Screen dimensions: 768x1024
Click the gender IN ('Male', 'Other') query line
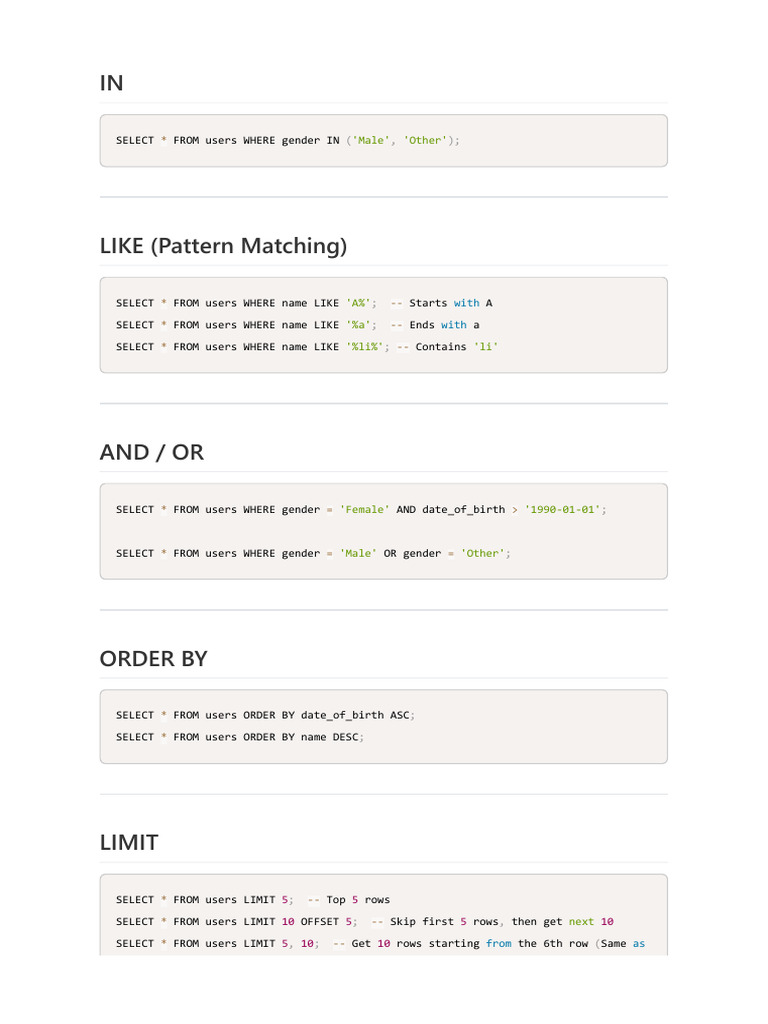coord(288,140)
